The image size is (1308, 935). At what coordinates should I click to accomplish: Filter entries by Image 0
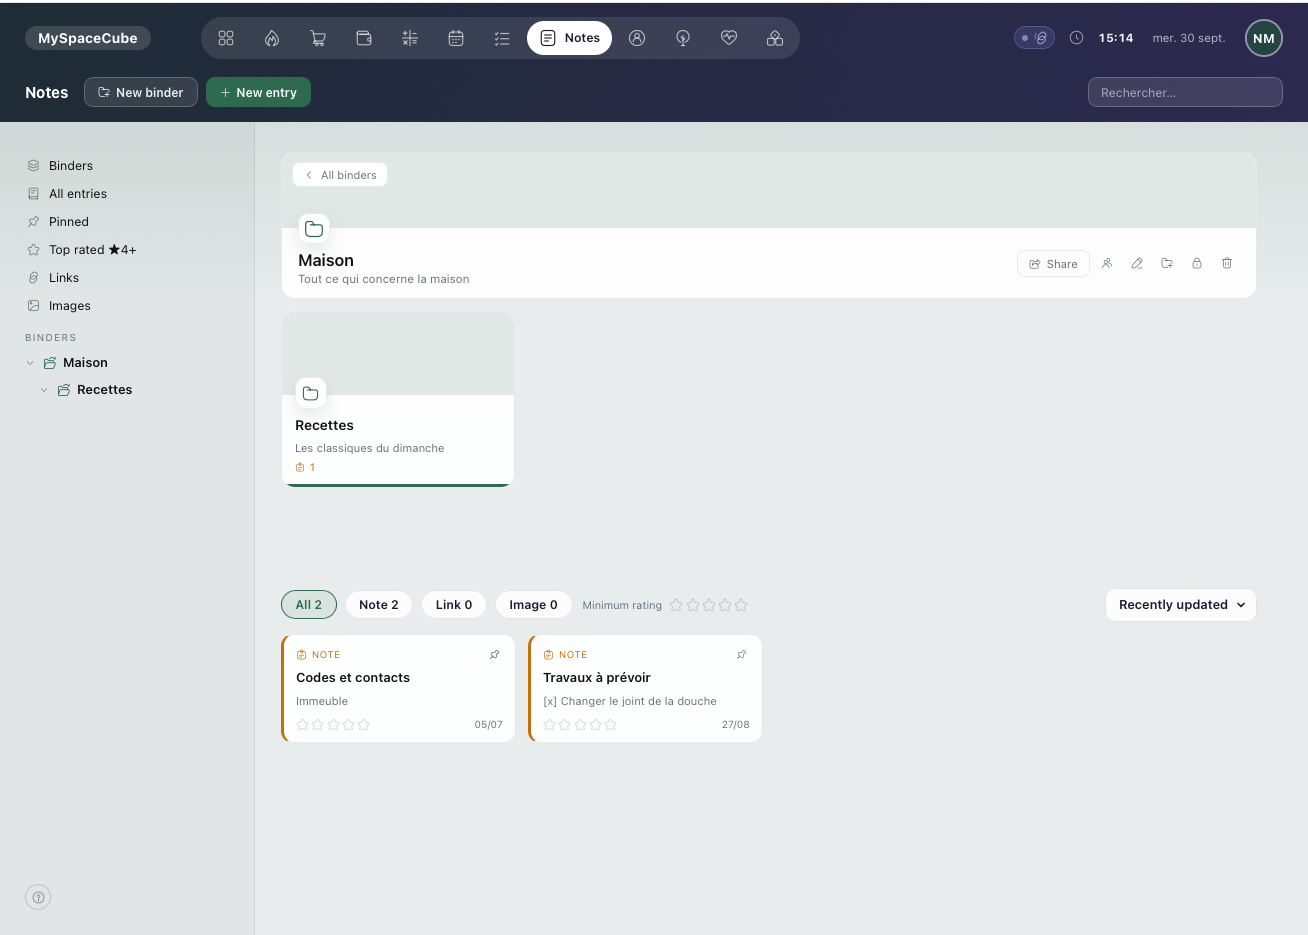(x=533, y=605)
